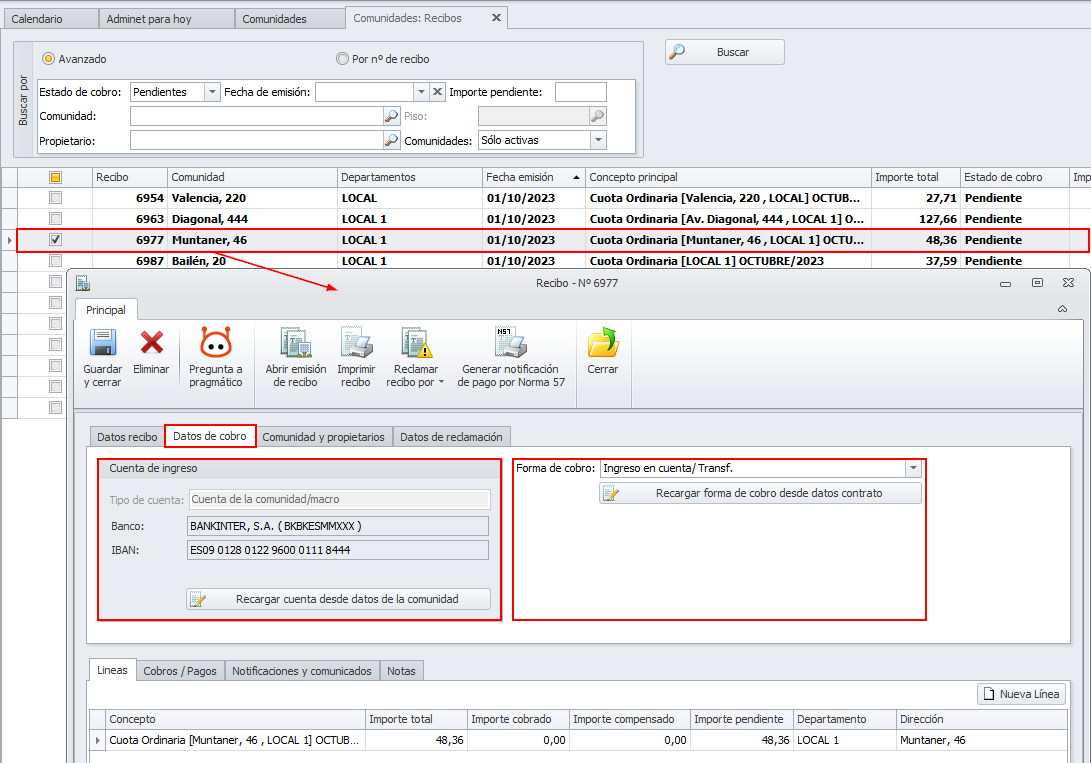Click the Guardar y cerrar disk icon
This screenshot has width=1091, height=763.
tap(102, 343)
